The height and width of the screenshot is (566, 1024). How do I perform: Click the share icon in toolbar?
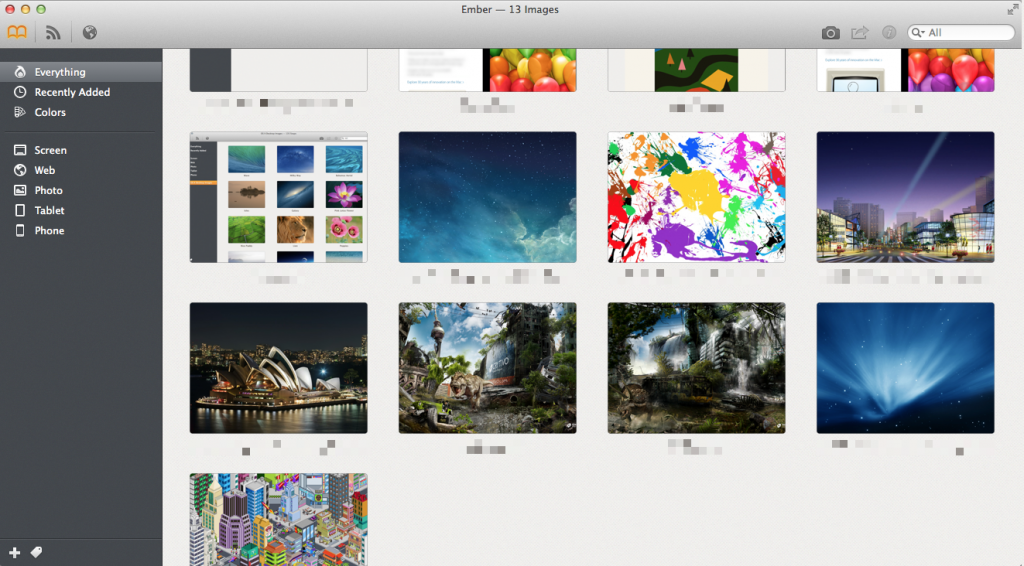tap(859, 33)
